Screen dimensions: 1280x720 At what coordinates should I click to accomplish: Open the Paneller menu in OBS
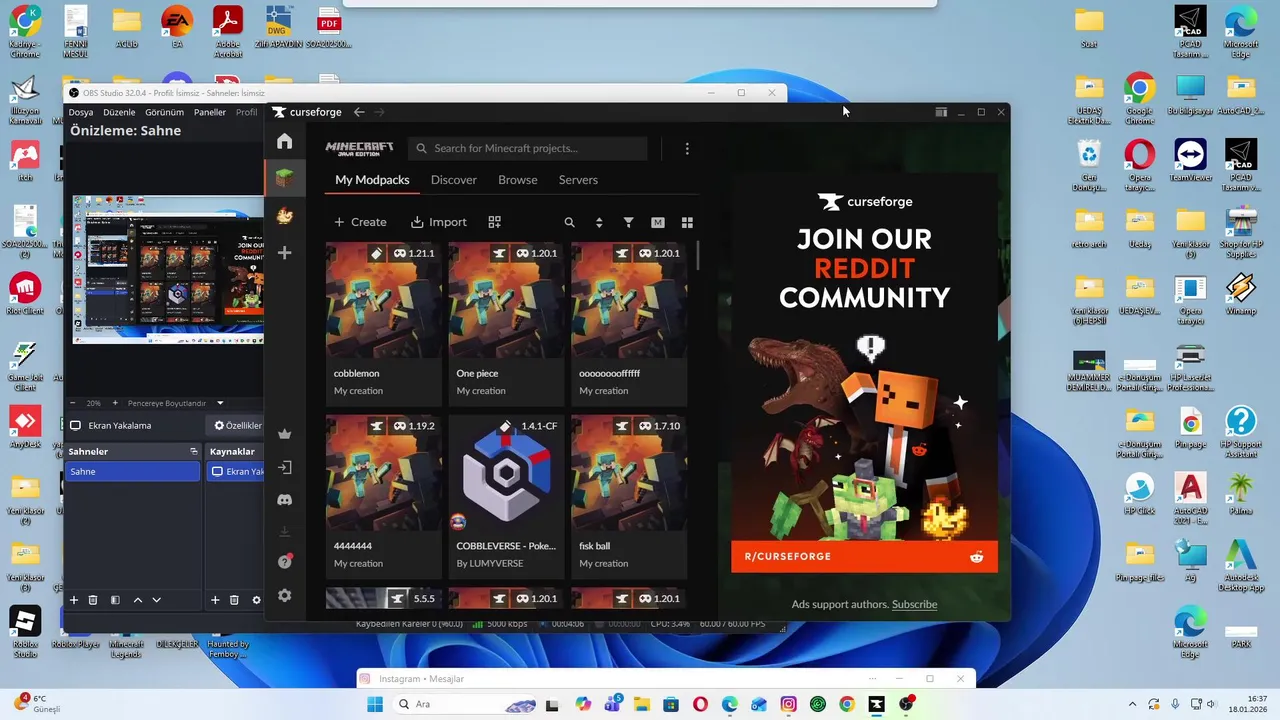pyautogui.click(x=210, y=112)
